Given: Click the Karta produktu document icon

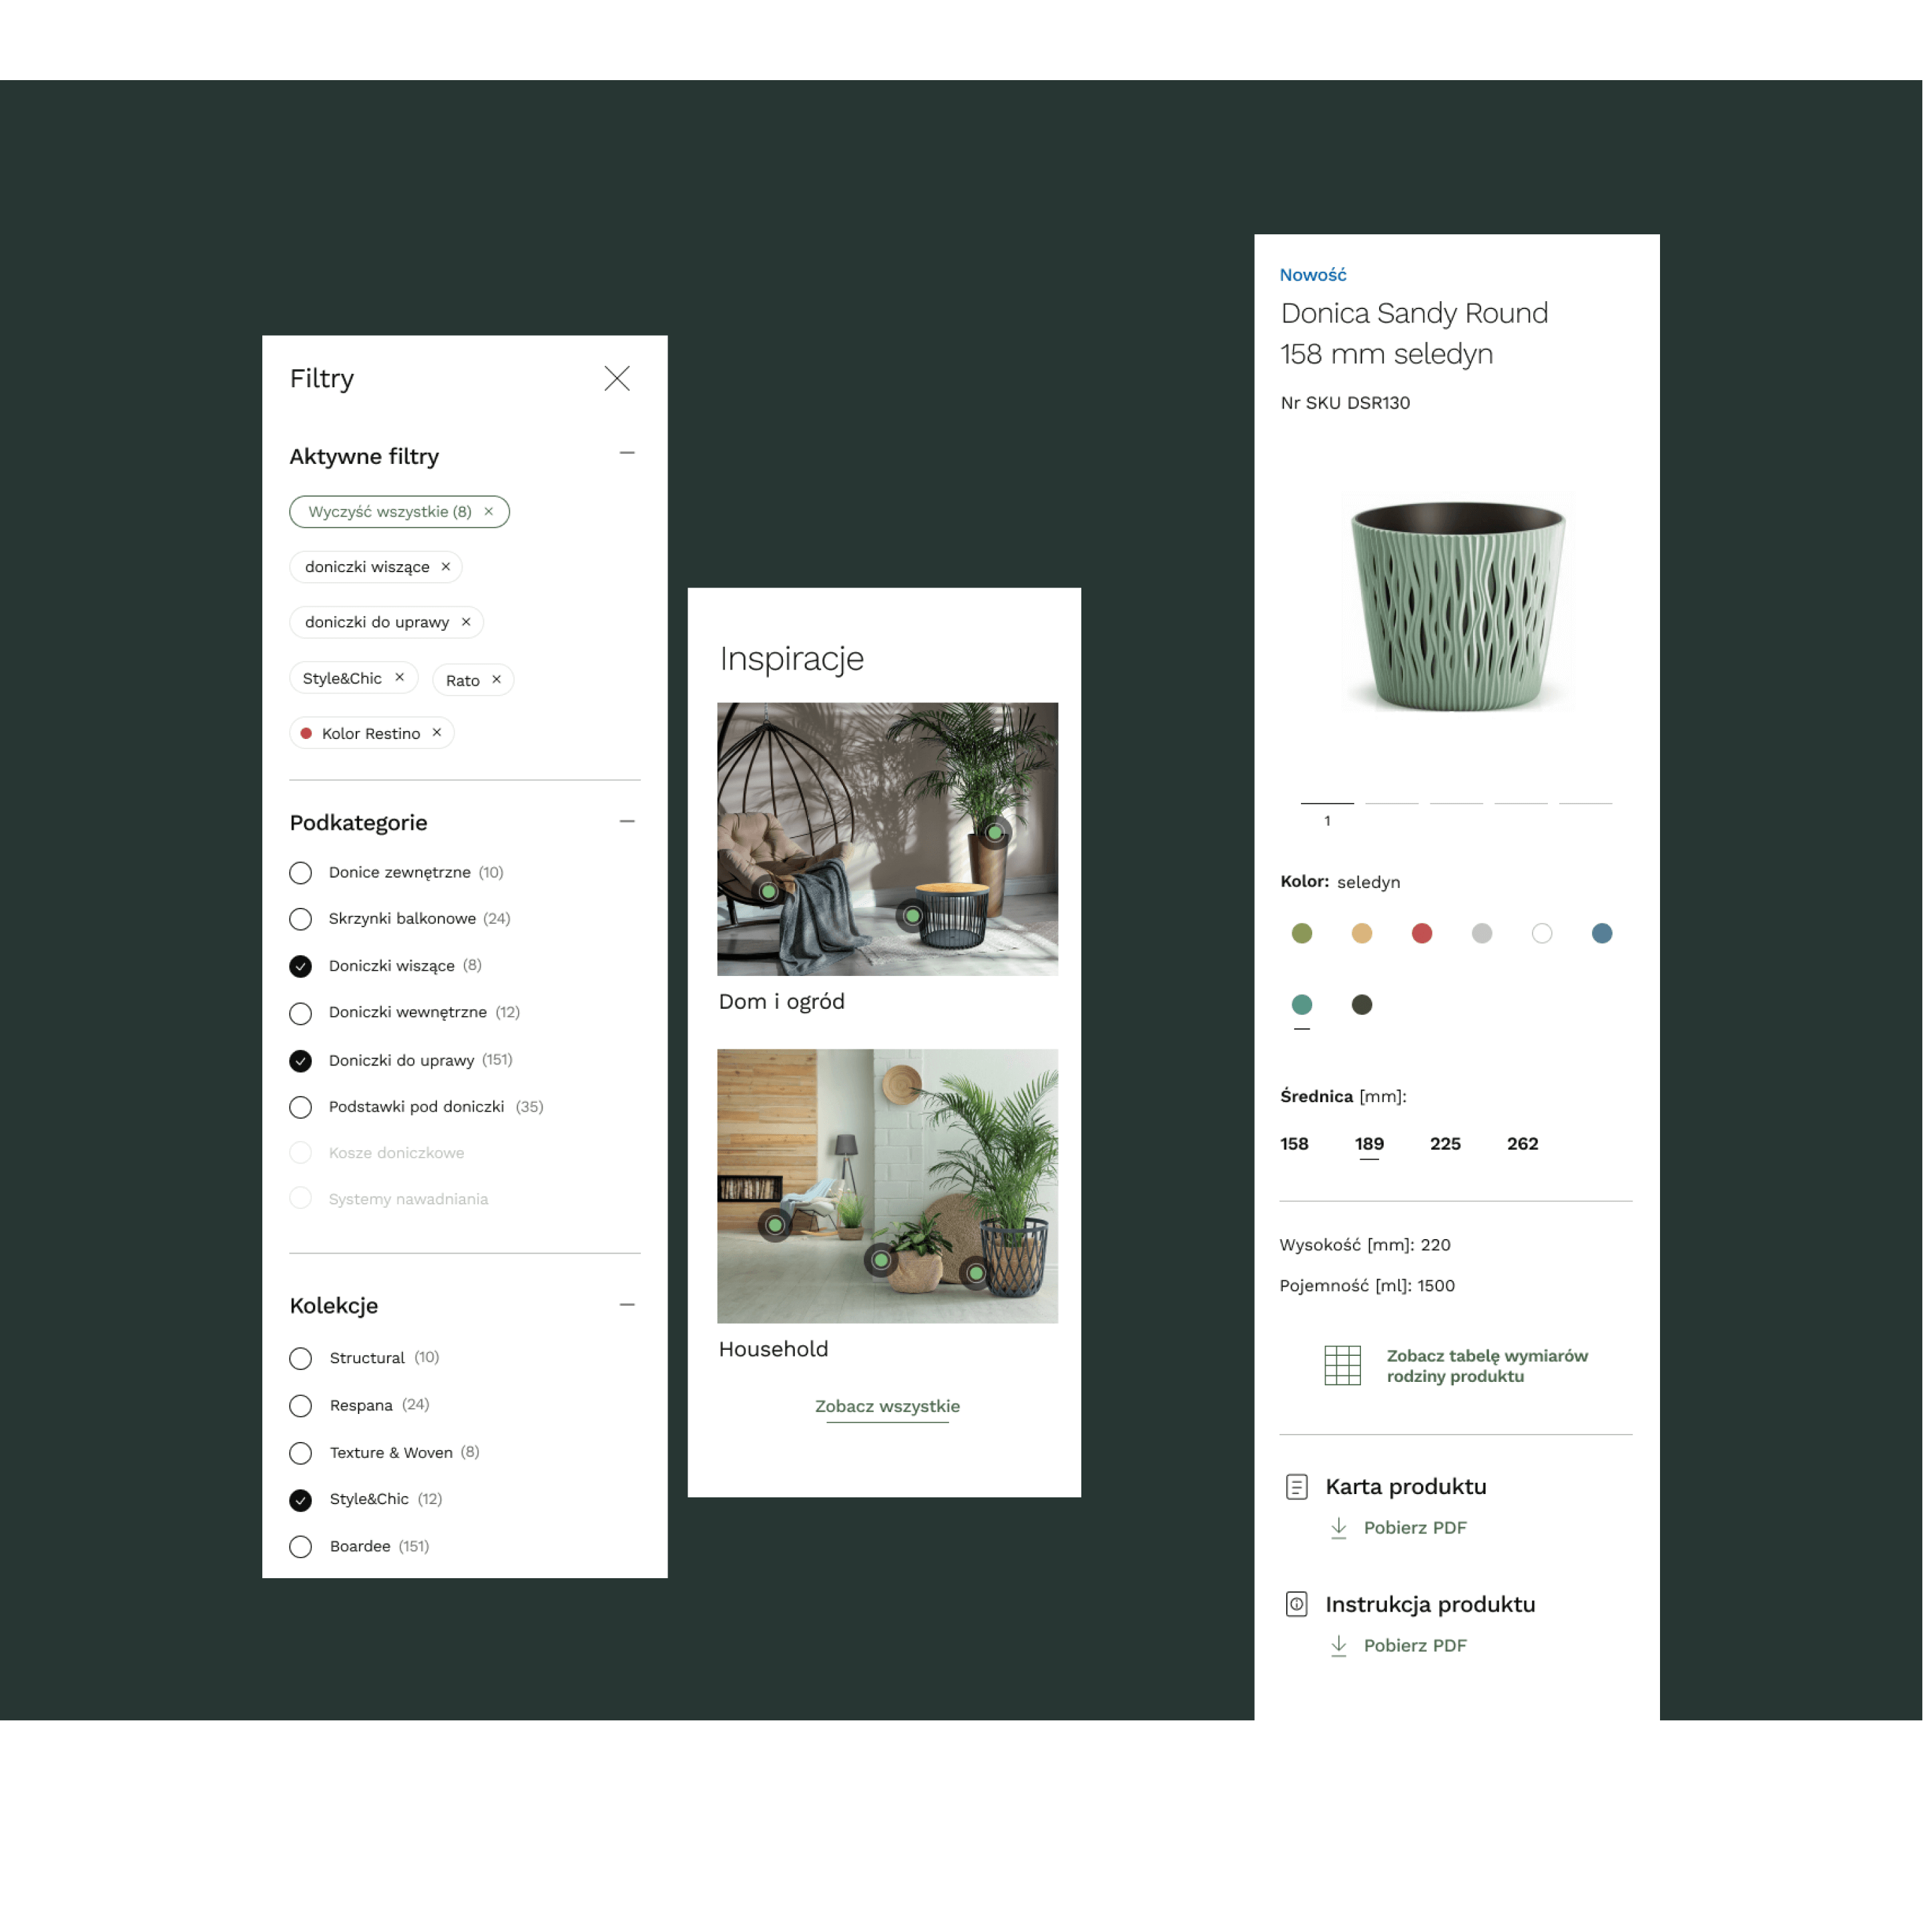Looking at the screenshot, I should pos(1296,1487).
